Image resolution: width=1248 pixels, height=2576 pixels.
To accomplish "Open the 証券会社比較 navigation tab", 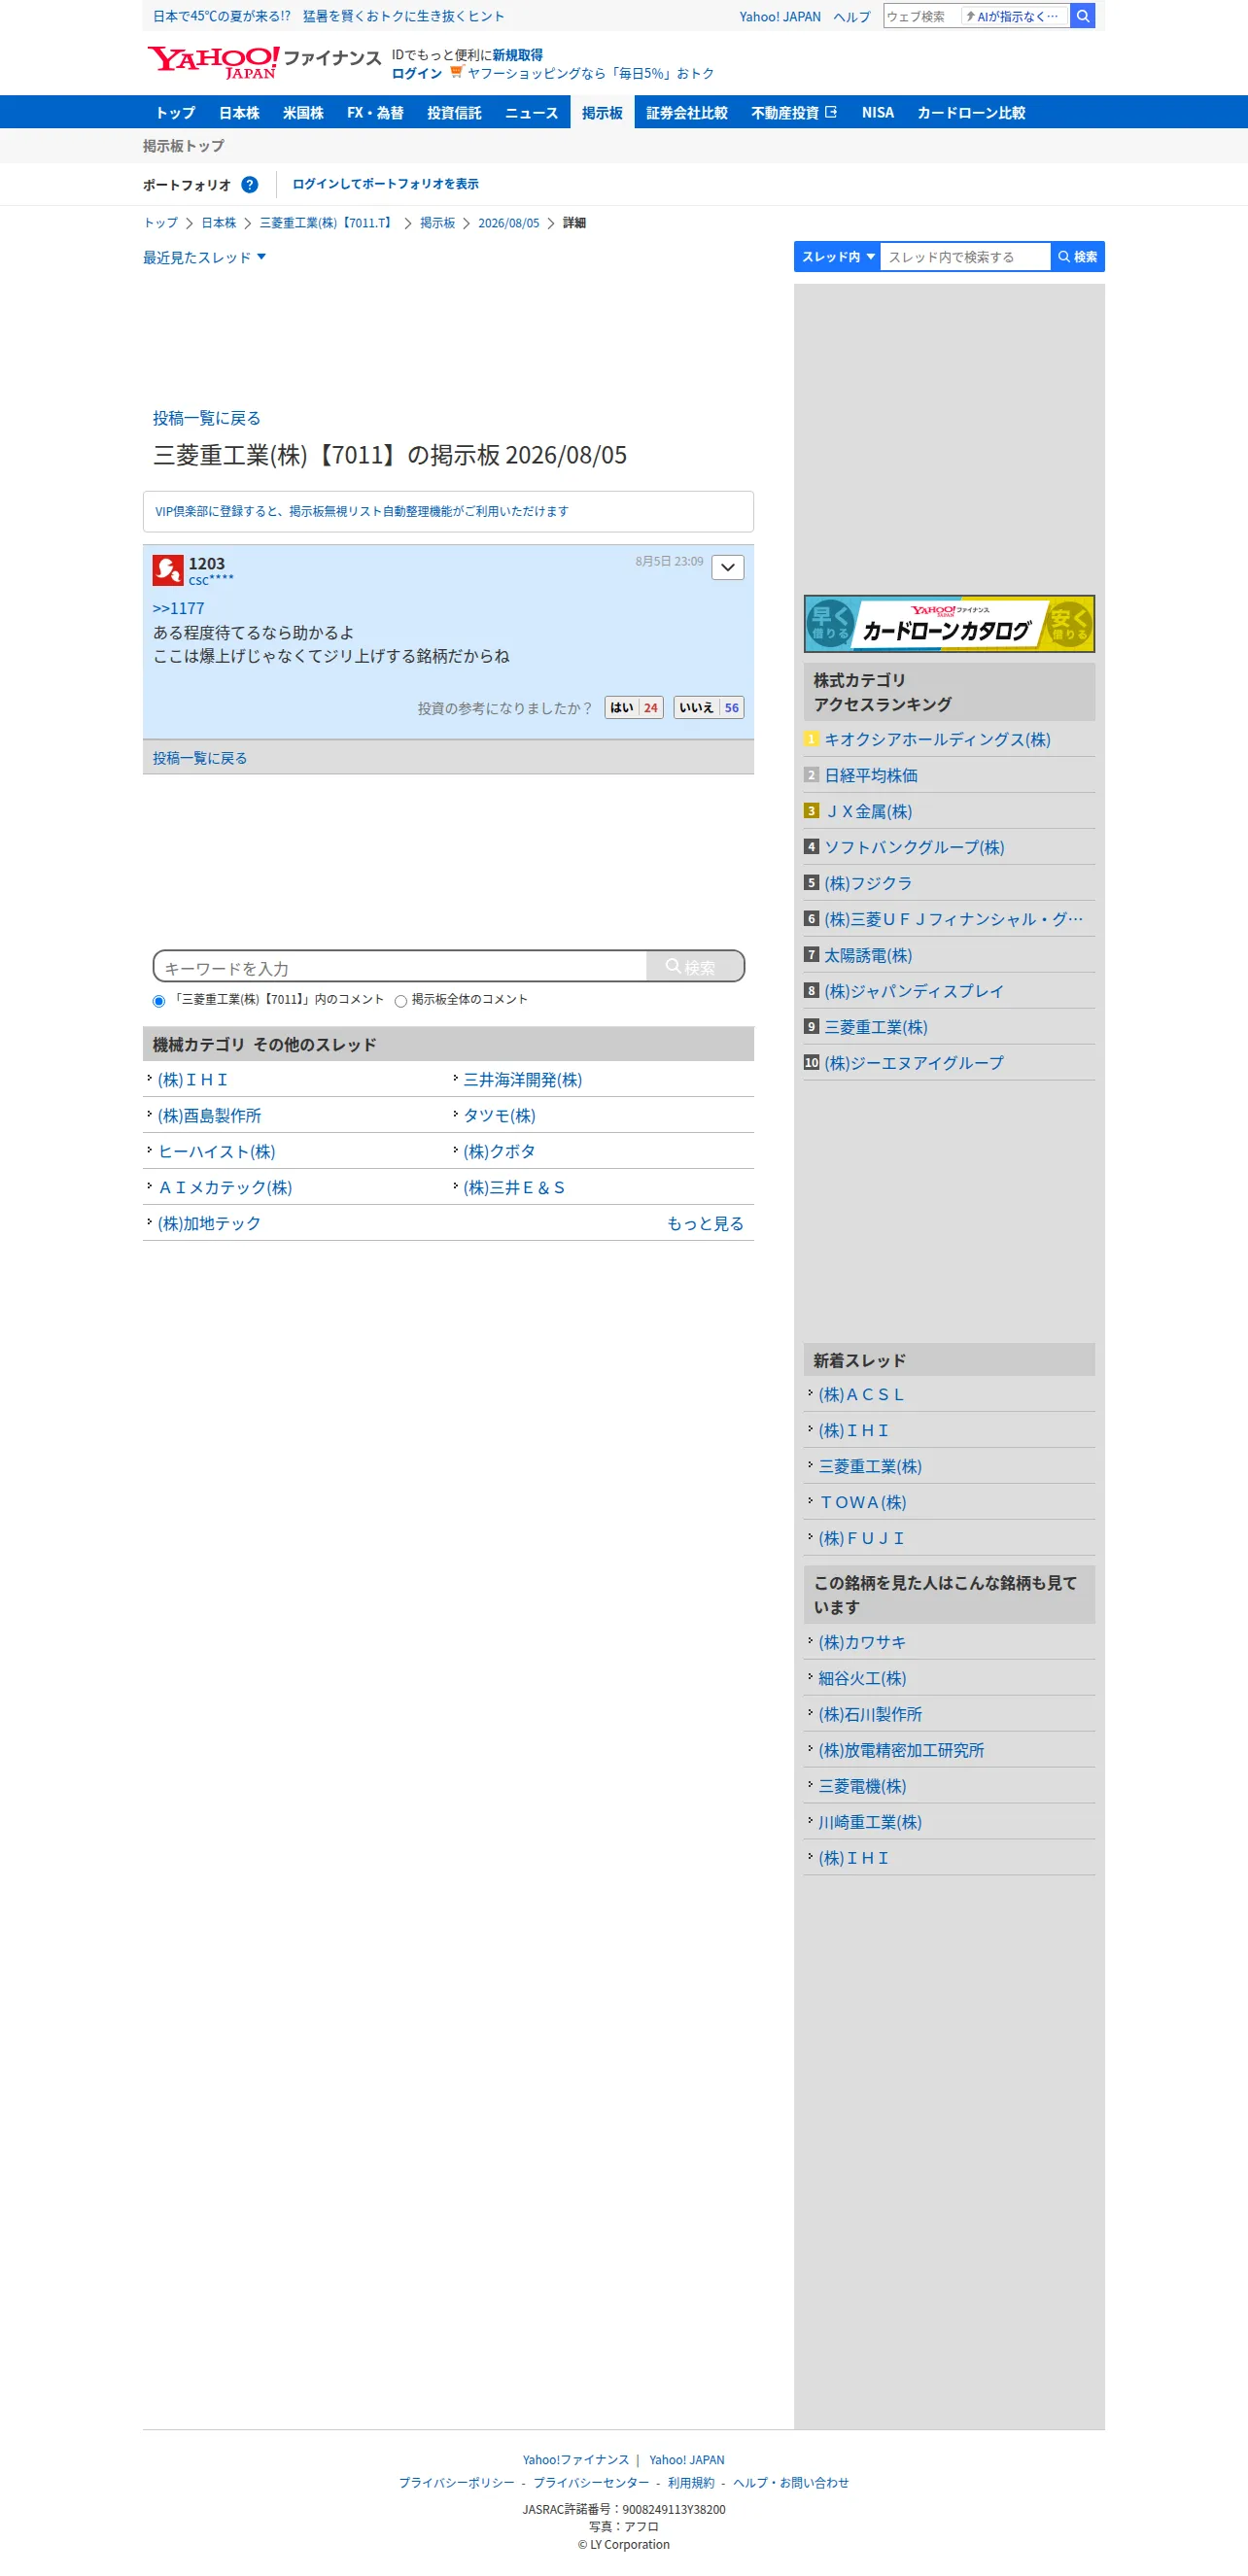I will point(686,113).
